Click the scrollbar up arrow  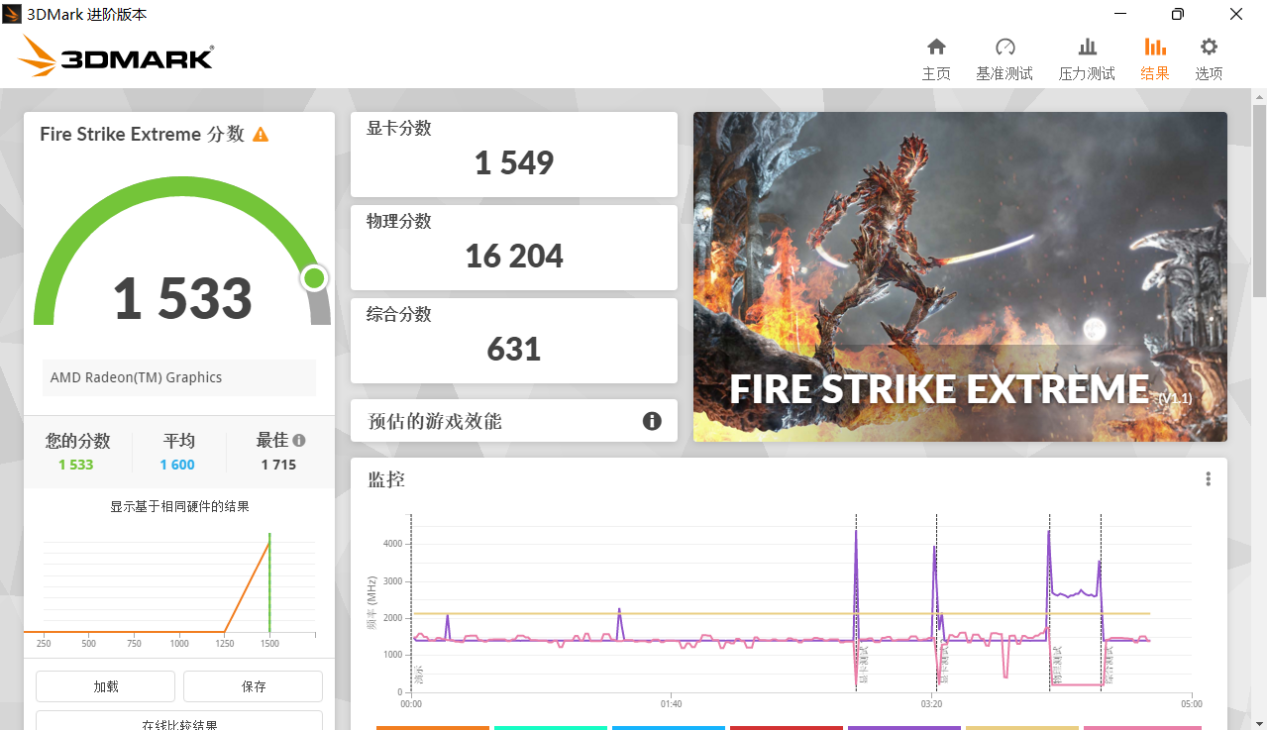(1259, 96)
